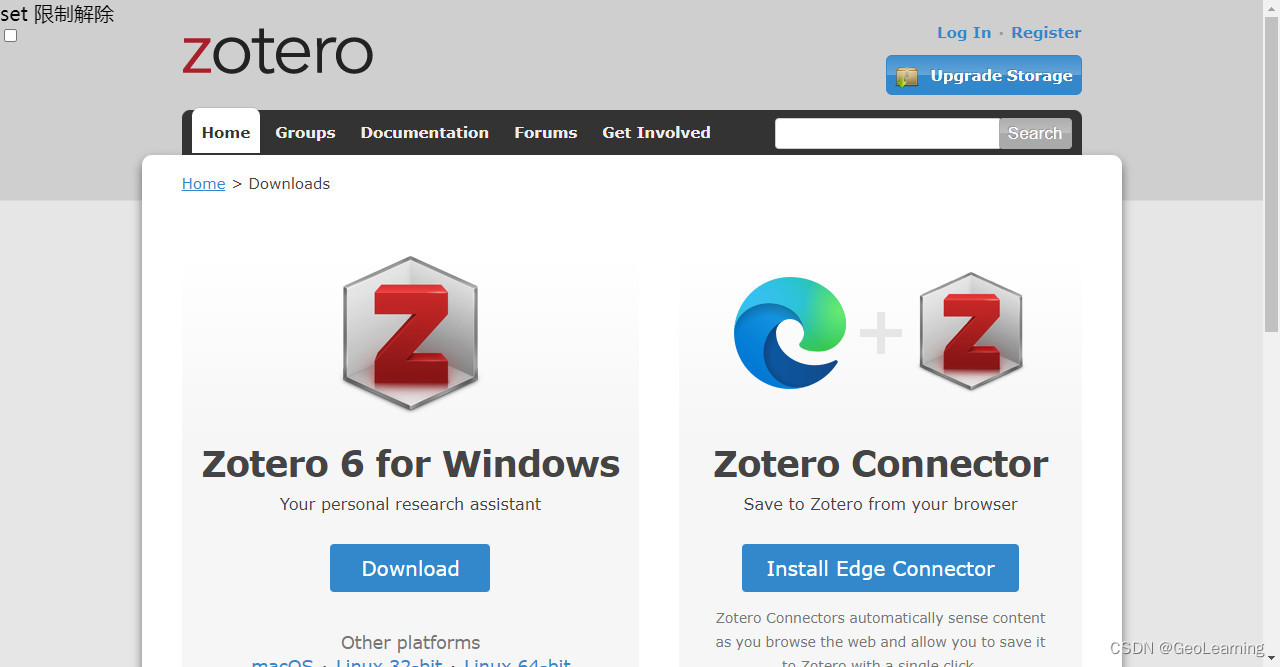Switch to the Groups tab
This screenshot has width=1280, height=667.
[305, 132]
